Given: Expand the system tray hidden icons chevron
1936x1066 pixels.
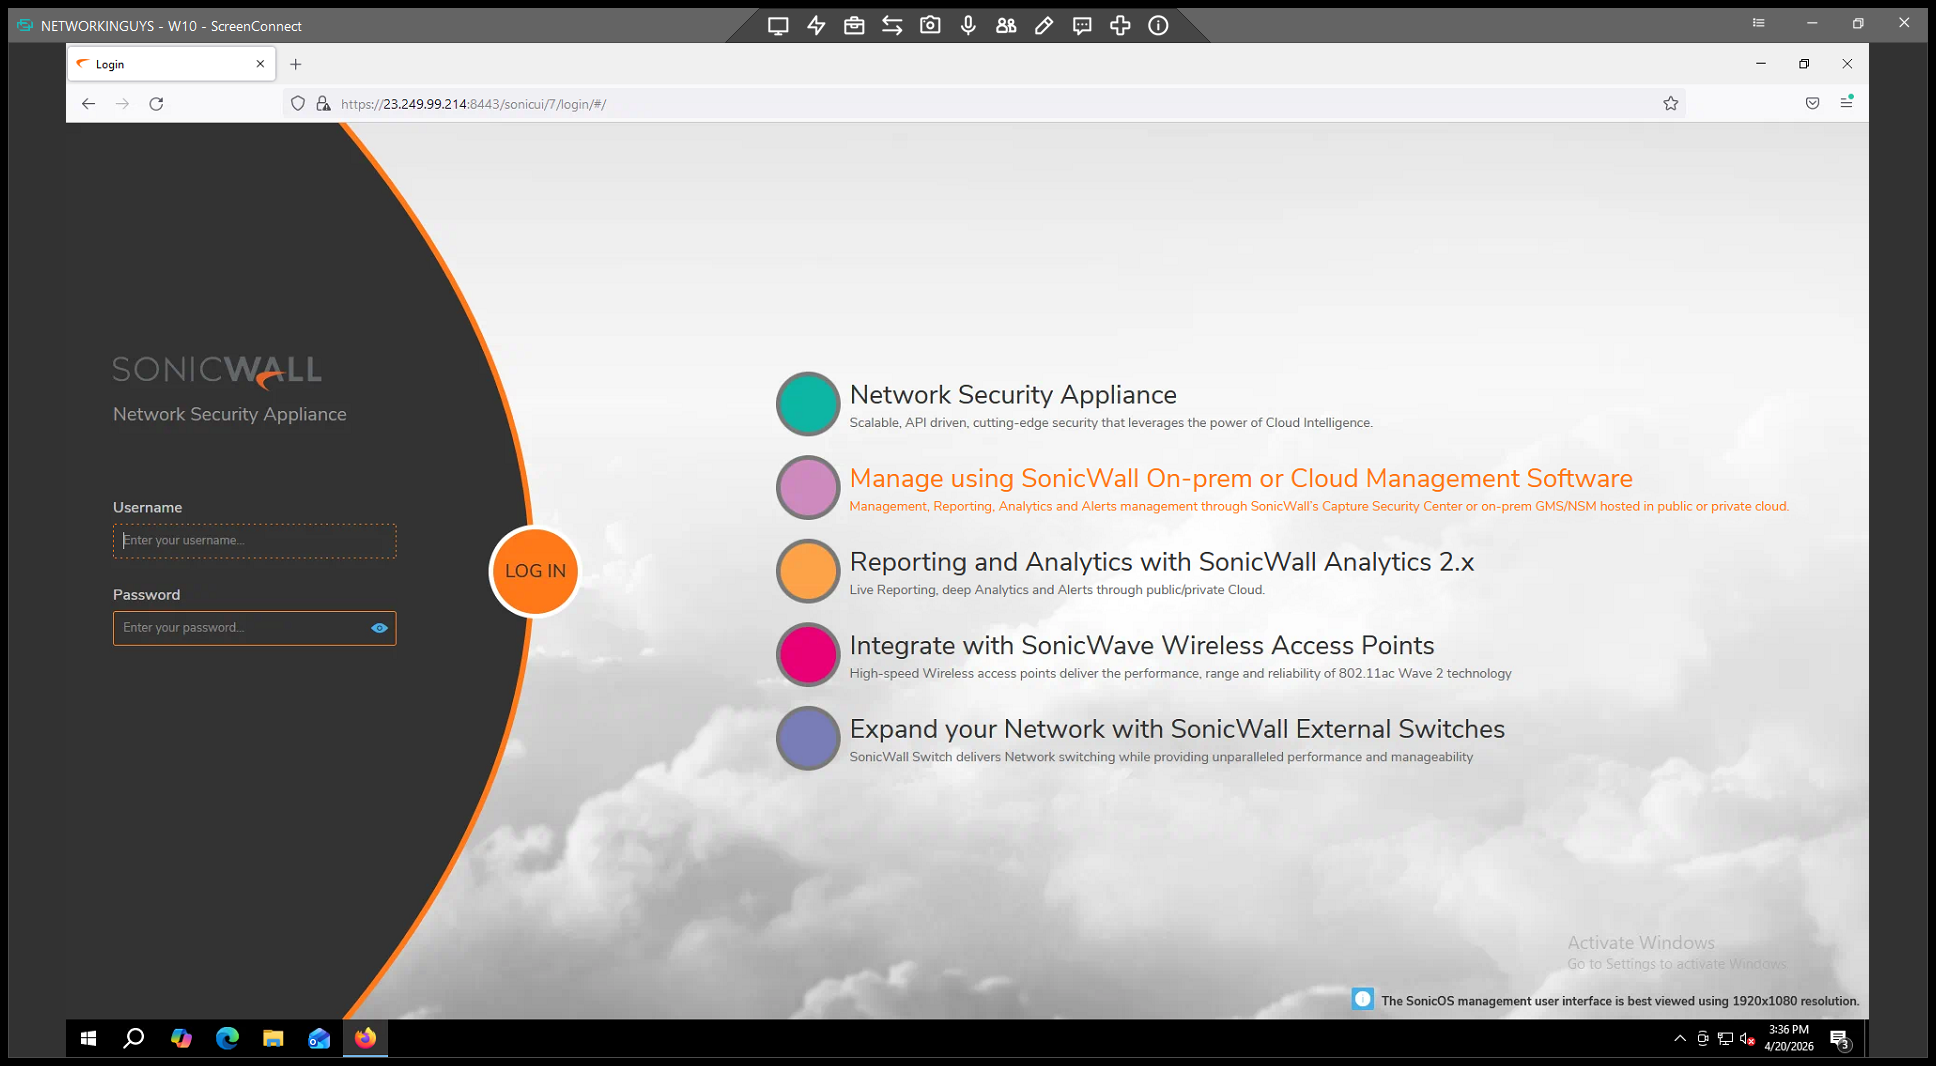Looking at the screenshot, I should click(x=1680, y=1039).
